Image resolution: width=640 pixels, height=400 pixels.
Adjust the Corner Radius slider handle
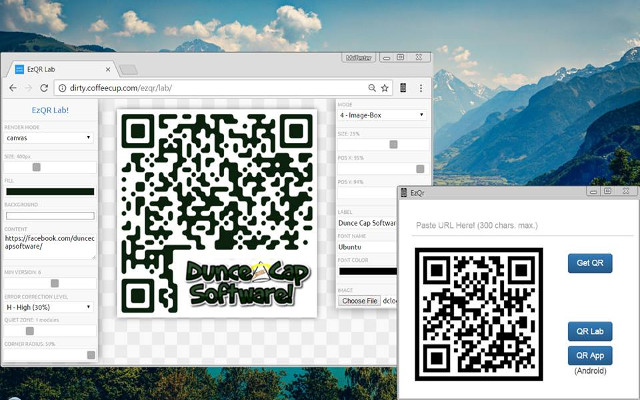pyautogui.click(x=91, y=355)
